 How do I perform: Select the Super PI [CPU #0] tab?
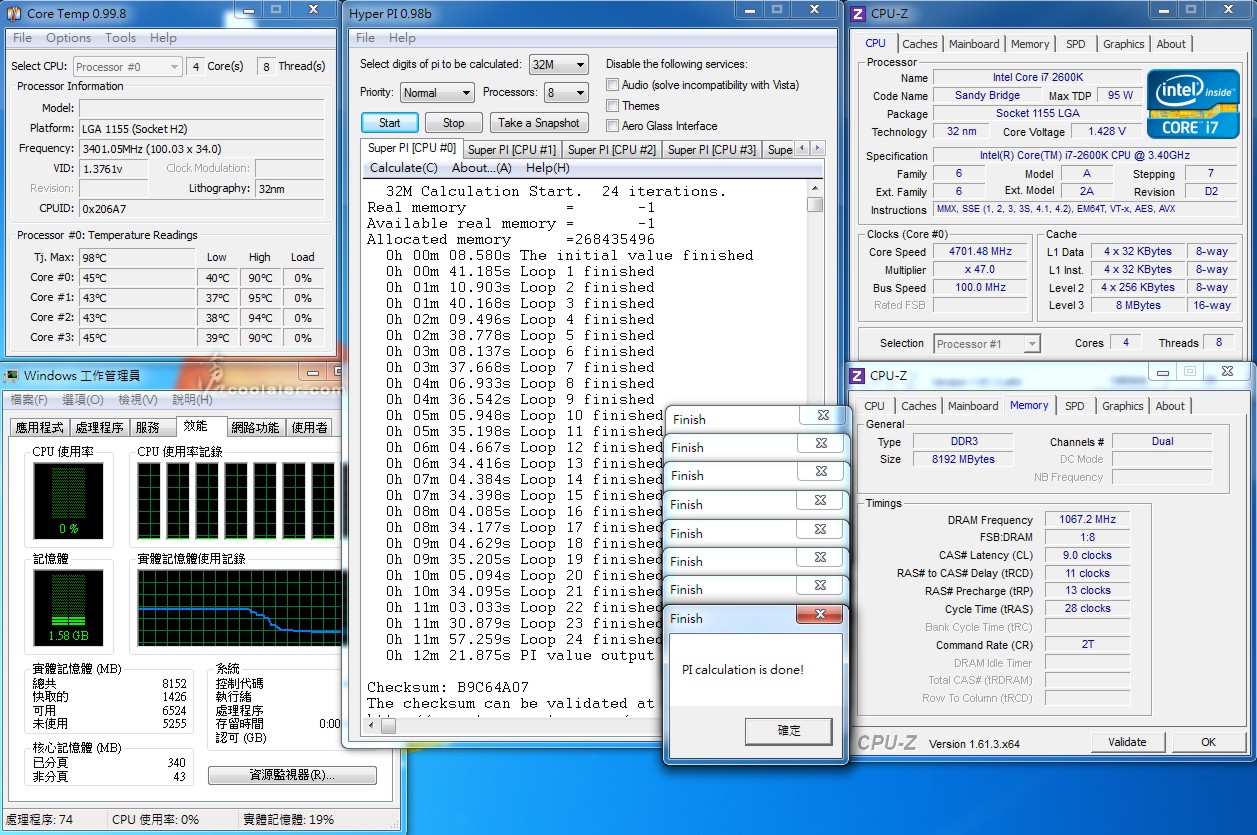[412, 148]
